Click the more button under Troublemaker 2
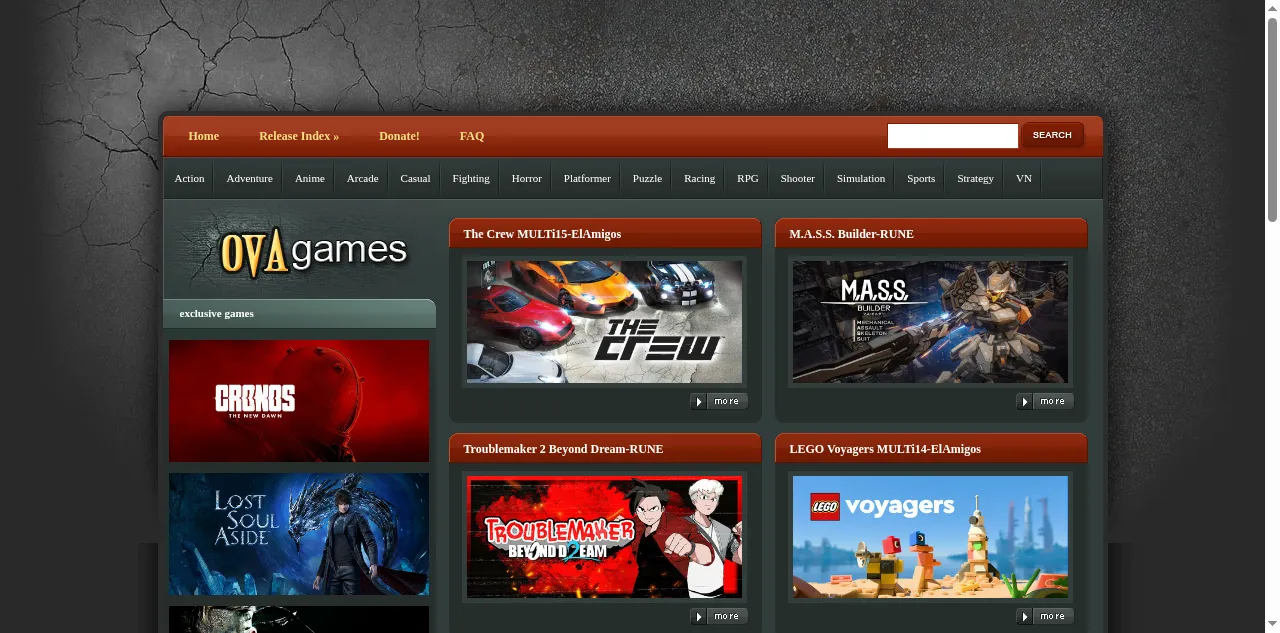Image resolution: width=1280 pixels, height=633 pixels. click(719, 616)
